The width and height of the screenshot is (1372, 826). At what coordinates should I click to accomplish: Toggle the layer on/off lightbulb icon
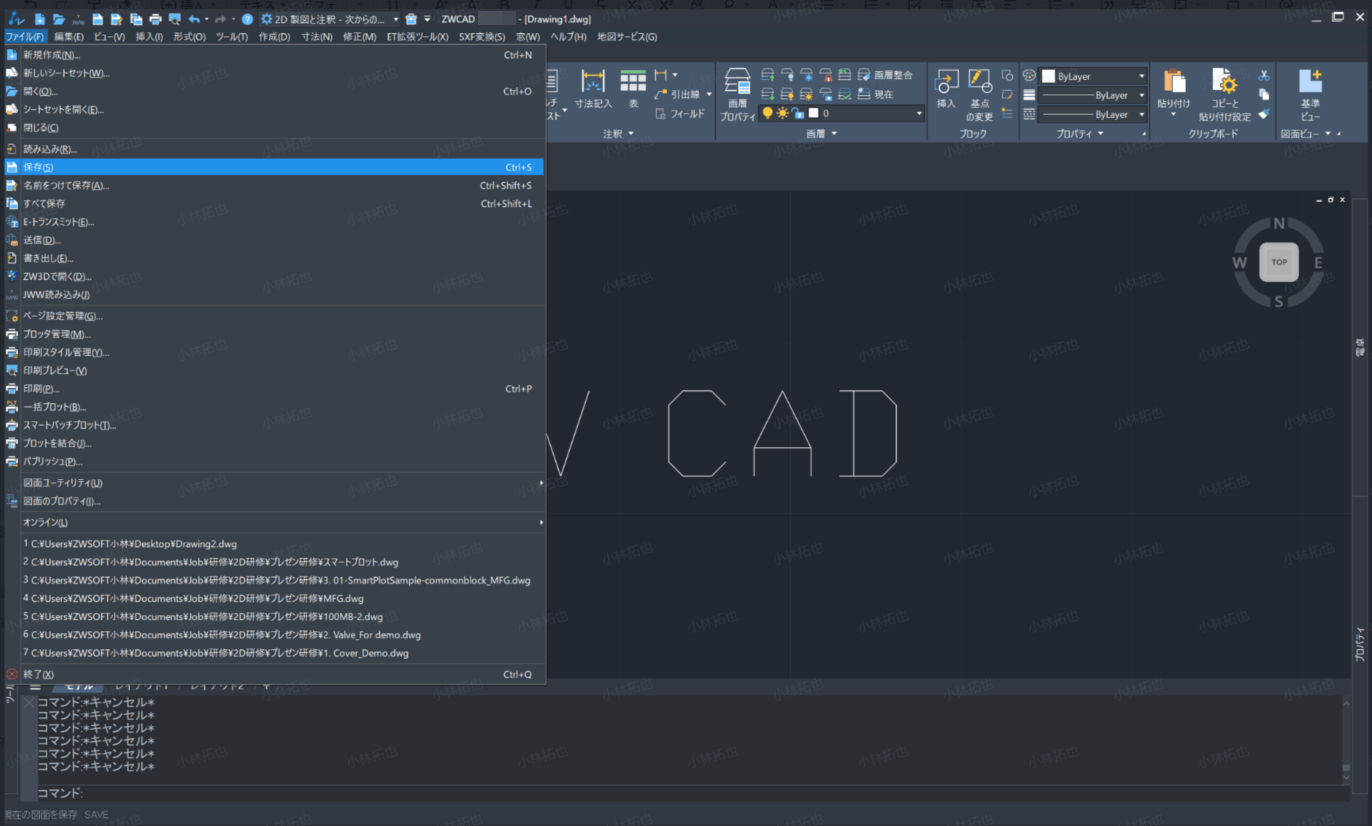point(767,113)
